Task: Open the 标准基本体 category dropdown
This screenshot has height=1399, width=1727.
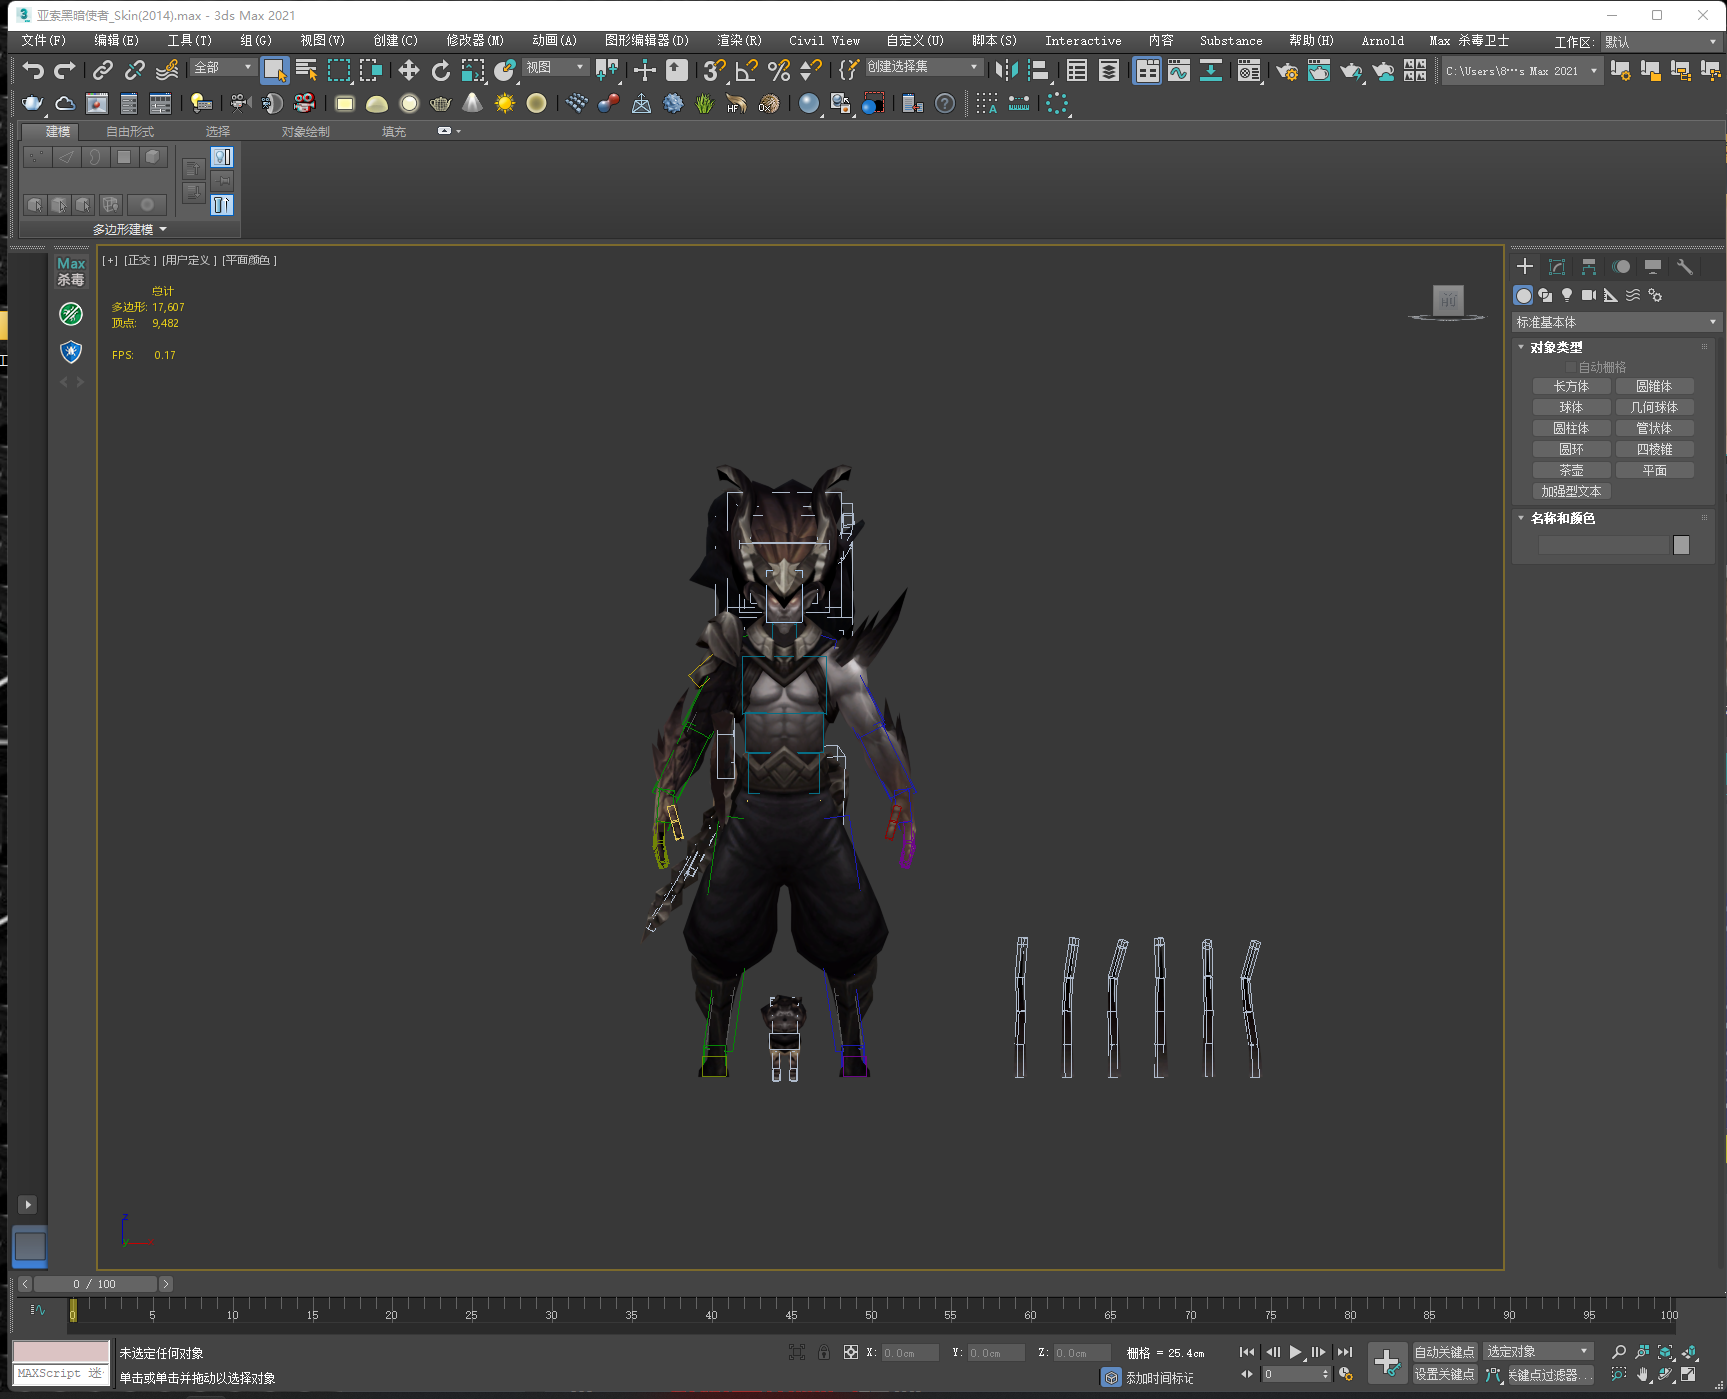Action: tap(1616, 322)
